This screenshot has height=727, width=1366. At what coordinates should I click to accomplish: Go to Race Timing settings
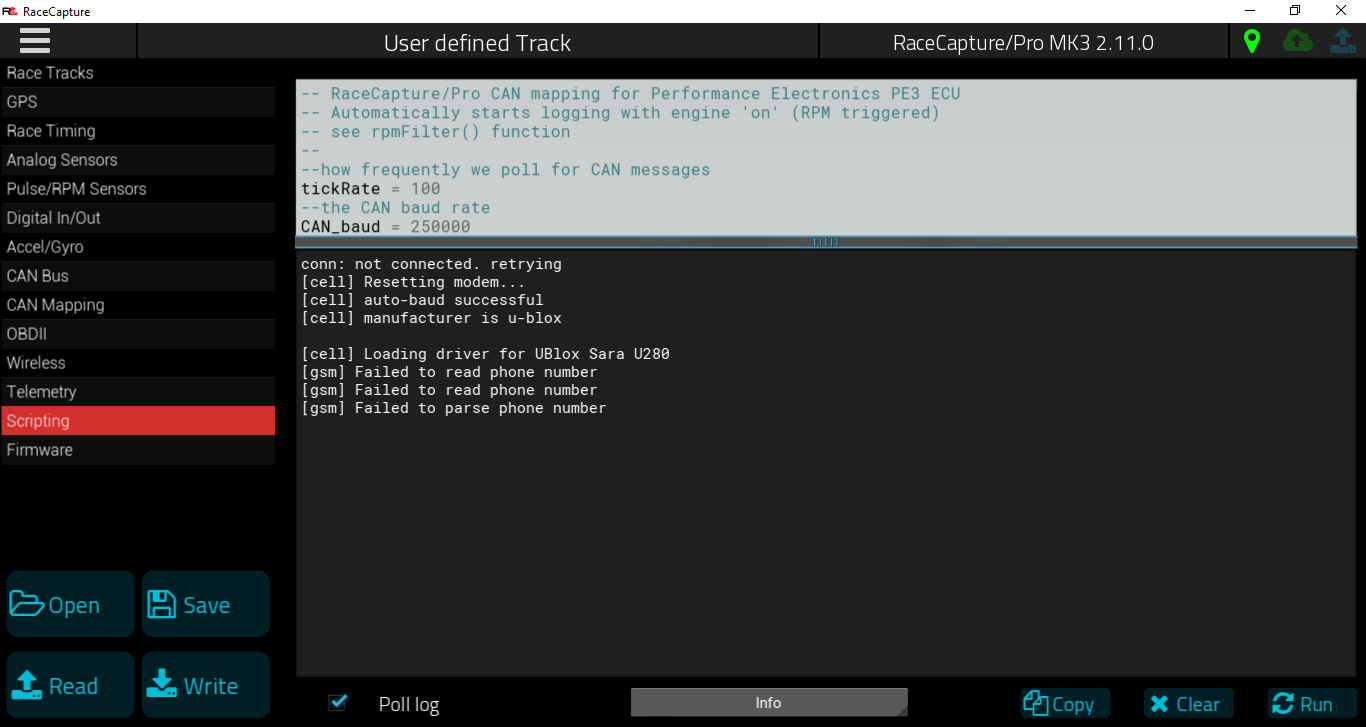(138, 131)
